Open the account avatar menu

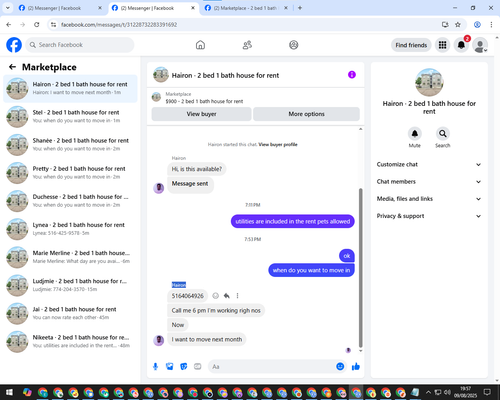coord(480,45)
